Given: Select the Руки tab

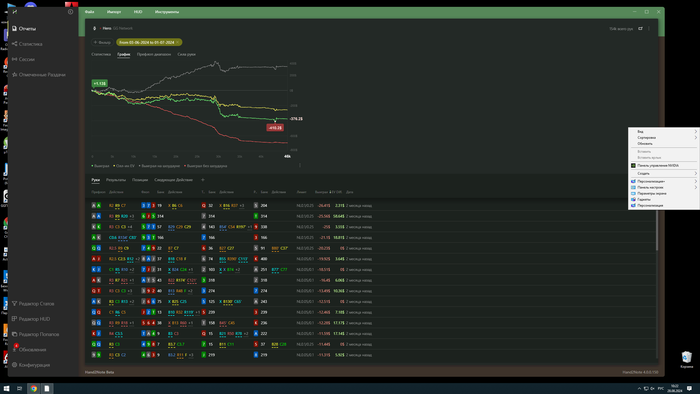Looking at the screenshot, I should pos(96,180).
